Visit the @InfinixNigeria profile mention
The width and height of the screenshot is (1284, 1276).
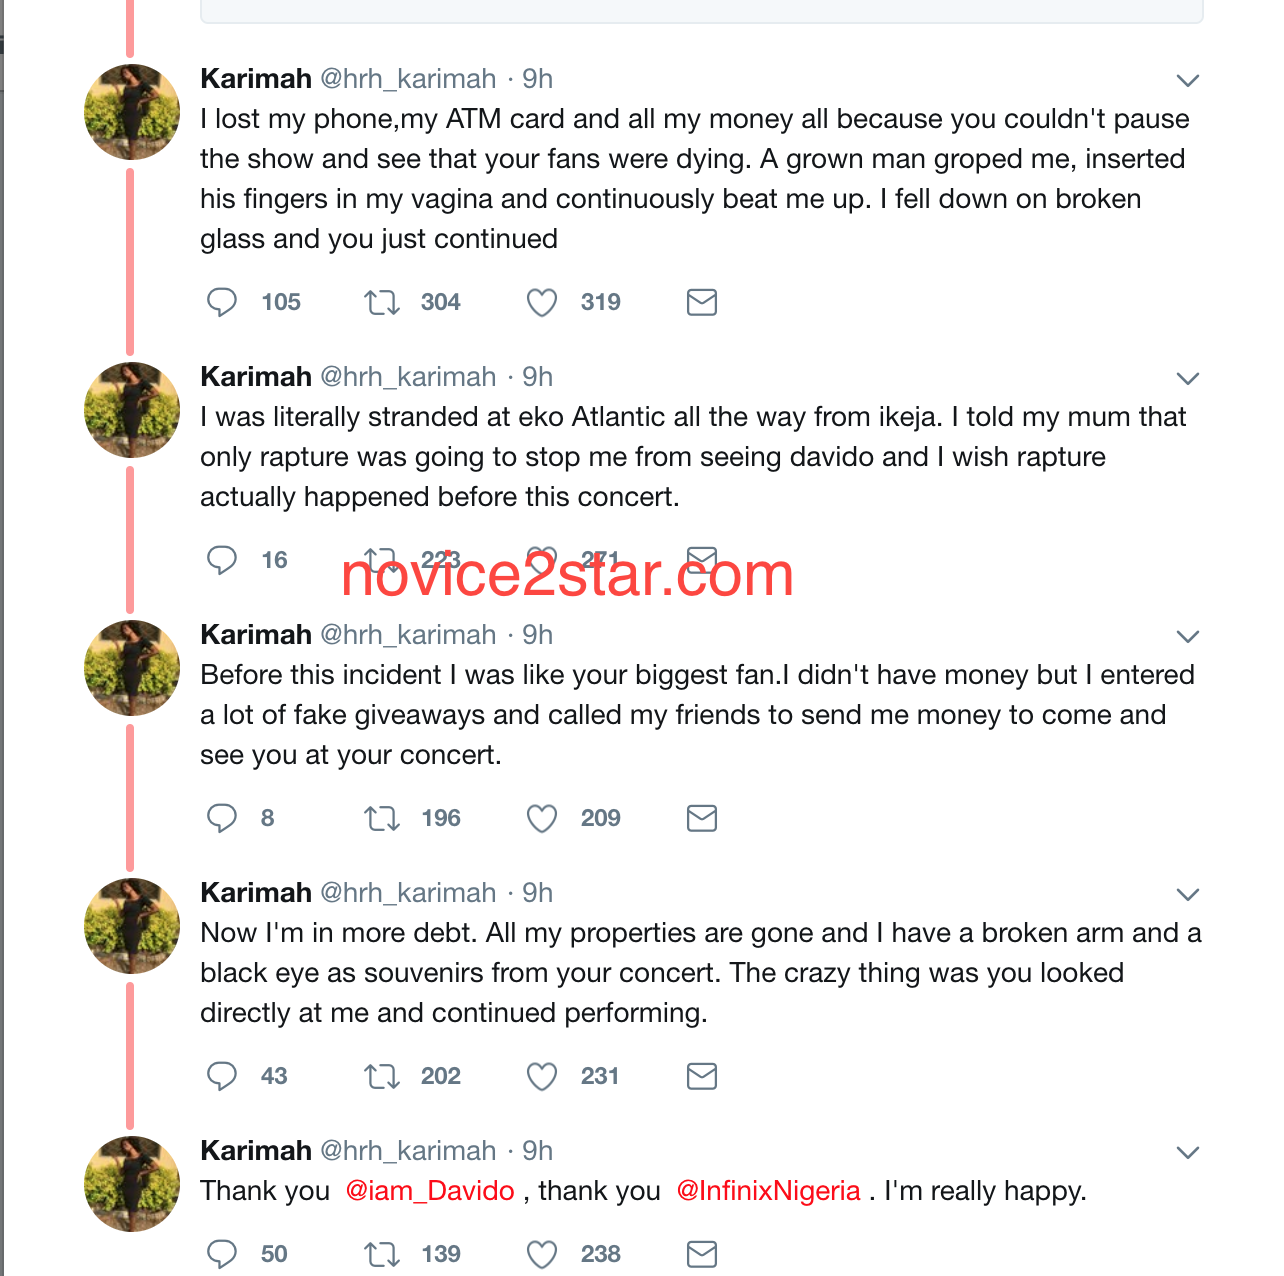[x=768, y=1191]
